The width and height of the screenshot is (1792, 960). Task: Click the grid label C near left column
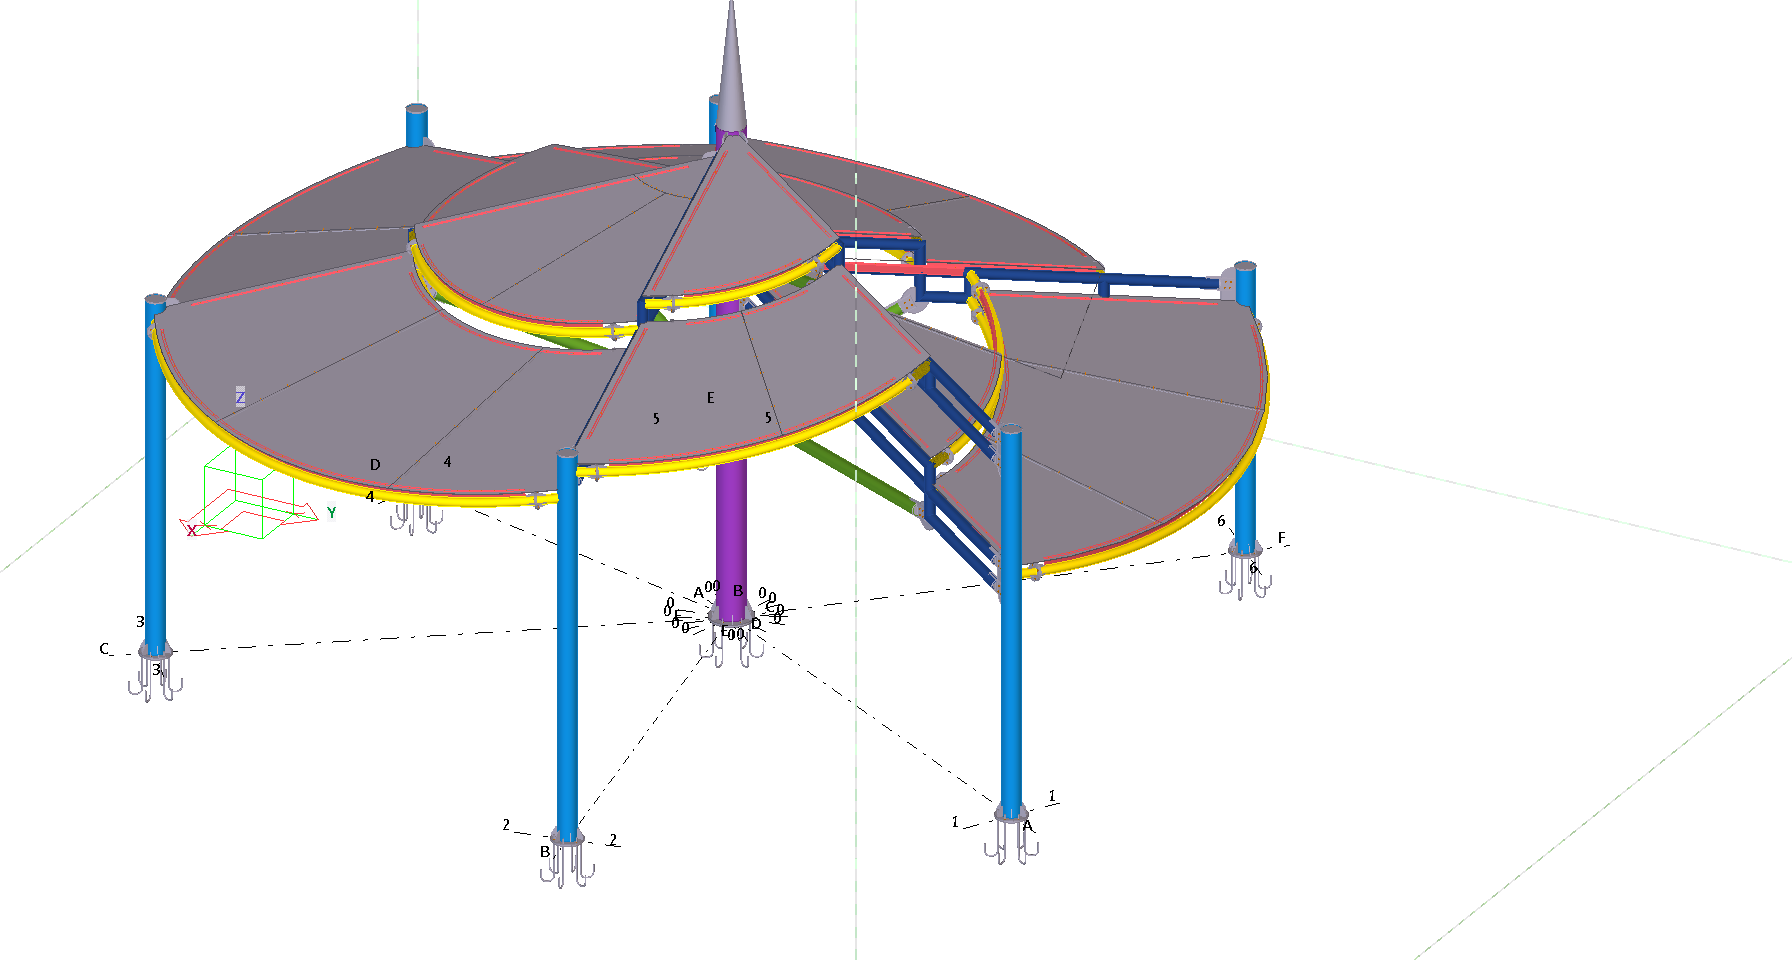104,649
